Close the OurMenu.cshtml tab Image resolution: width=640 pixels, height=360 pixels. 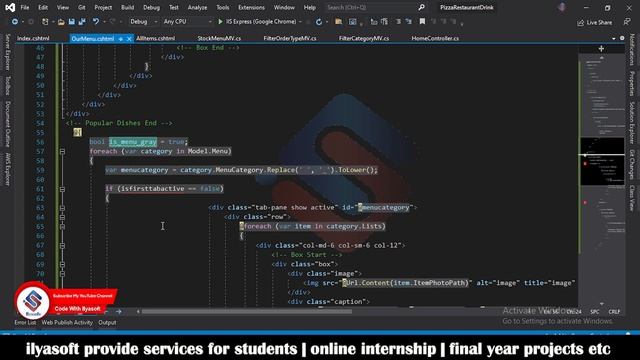pos(129,39)
